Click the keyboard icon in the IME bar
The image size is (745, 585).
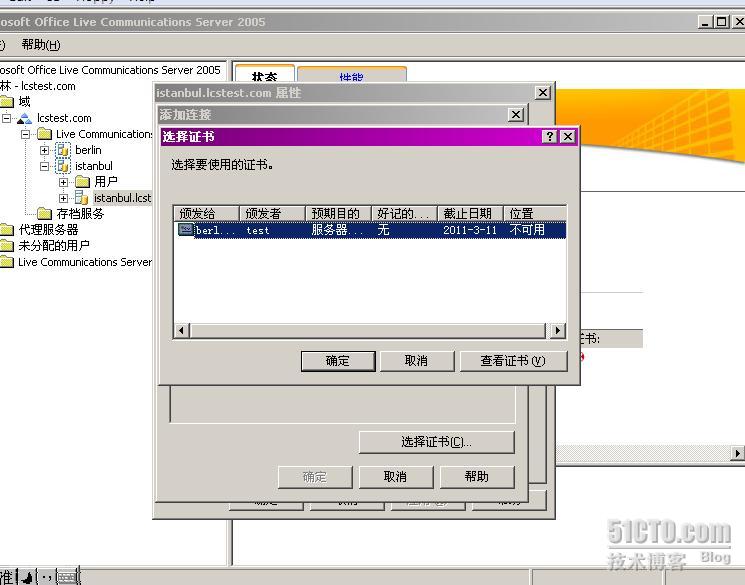pos(67,577)
